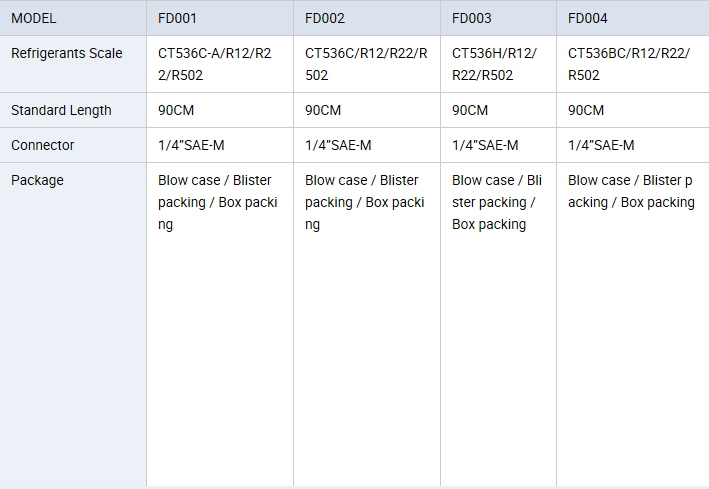Viewport: 709px width, 489px height.
Task: Click the 90CM cell under FD003
Action: pyautogui.click(x=498, y=110)
